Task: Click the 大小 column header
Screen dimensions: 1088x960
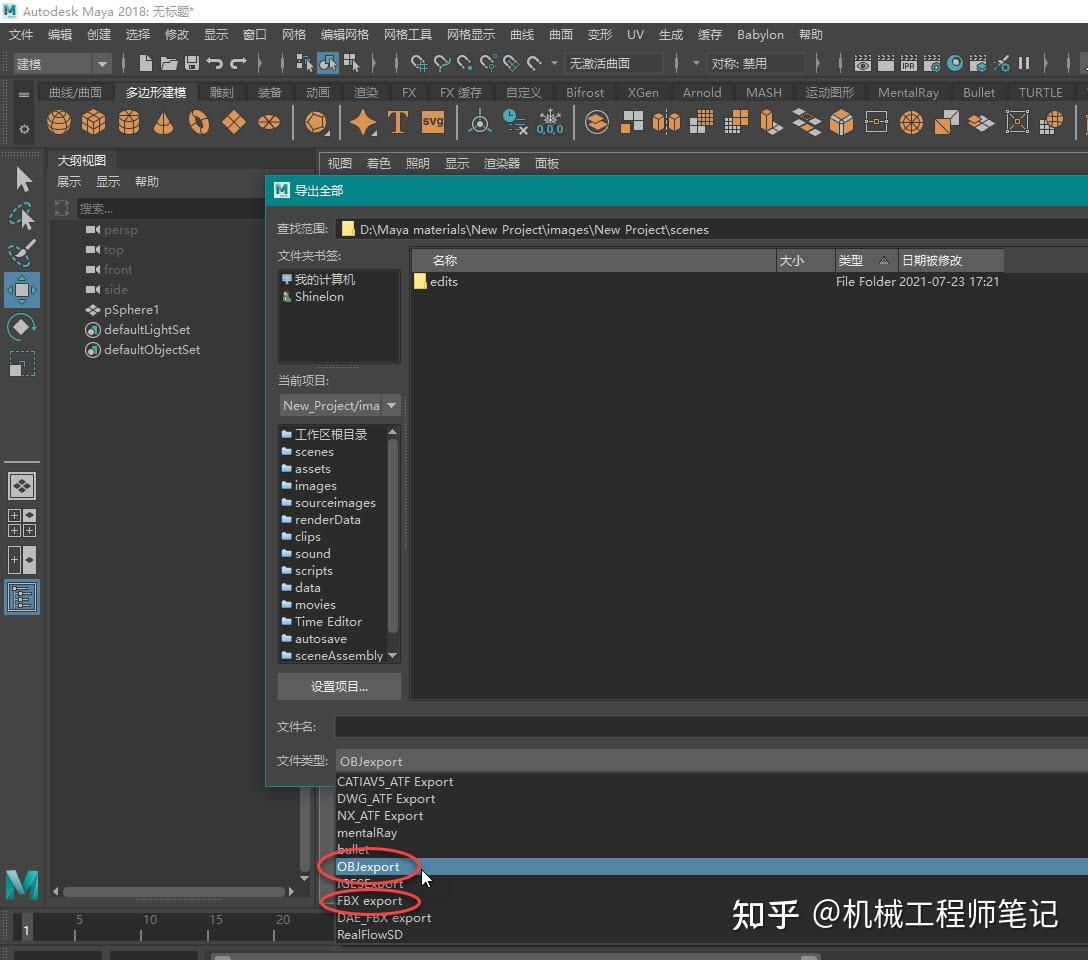Action: [x=805, y=260]
